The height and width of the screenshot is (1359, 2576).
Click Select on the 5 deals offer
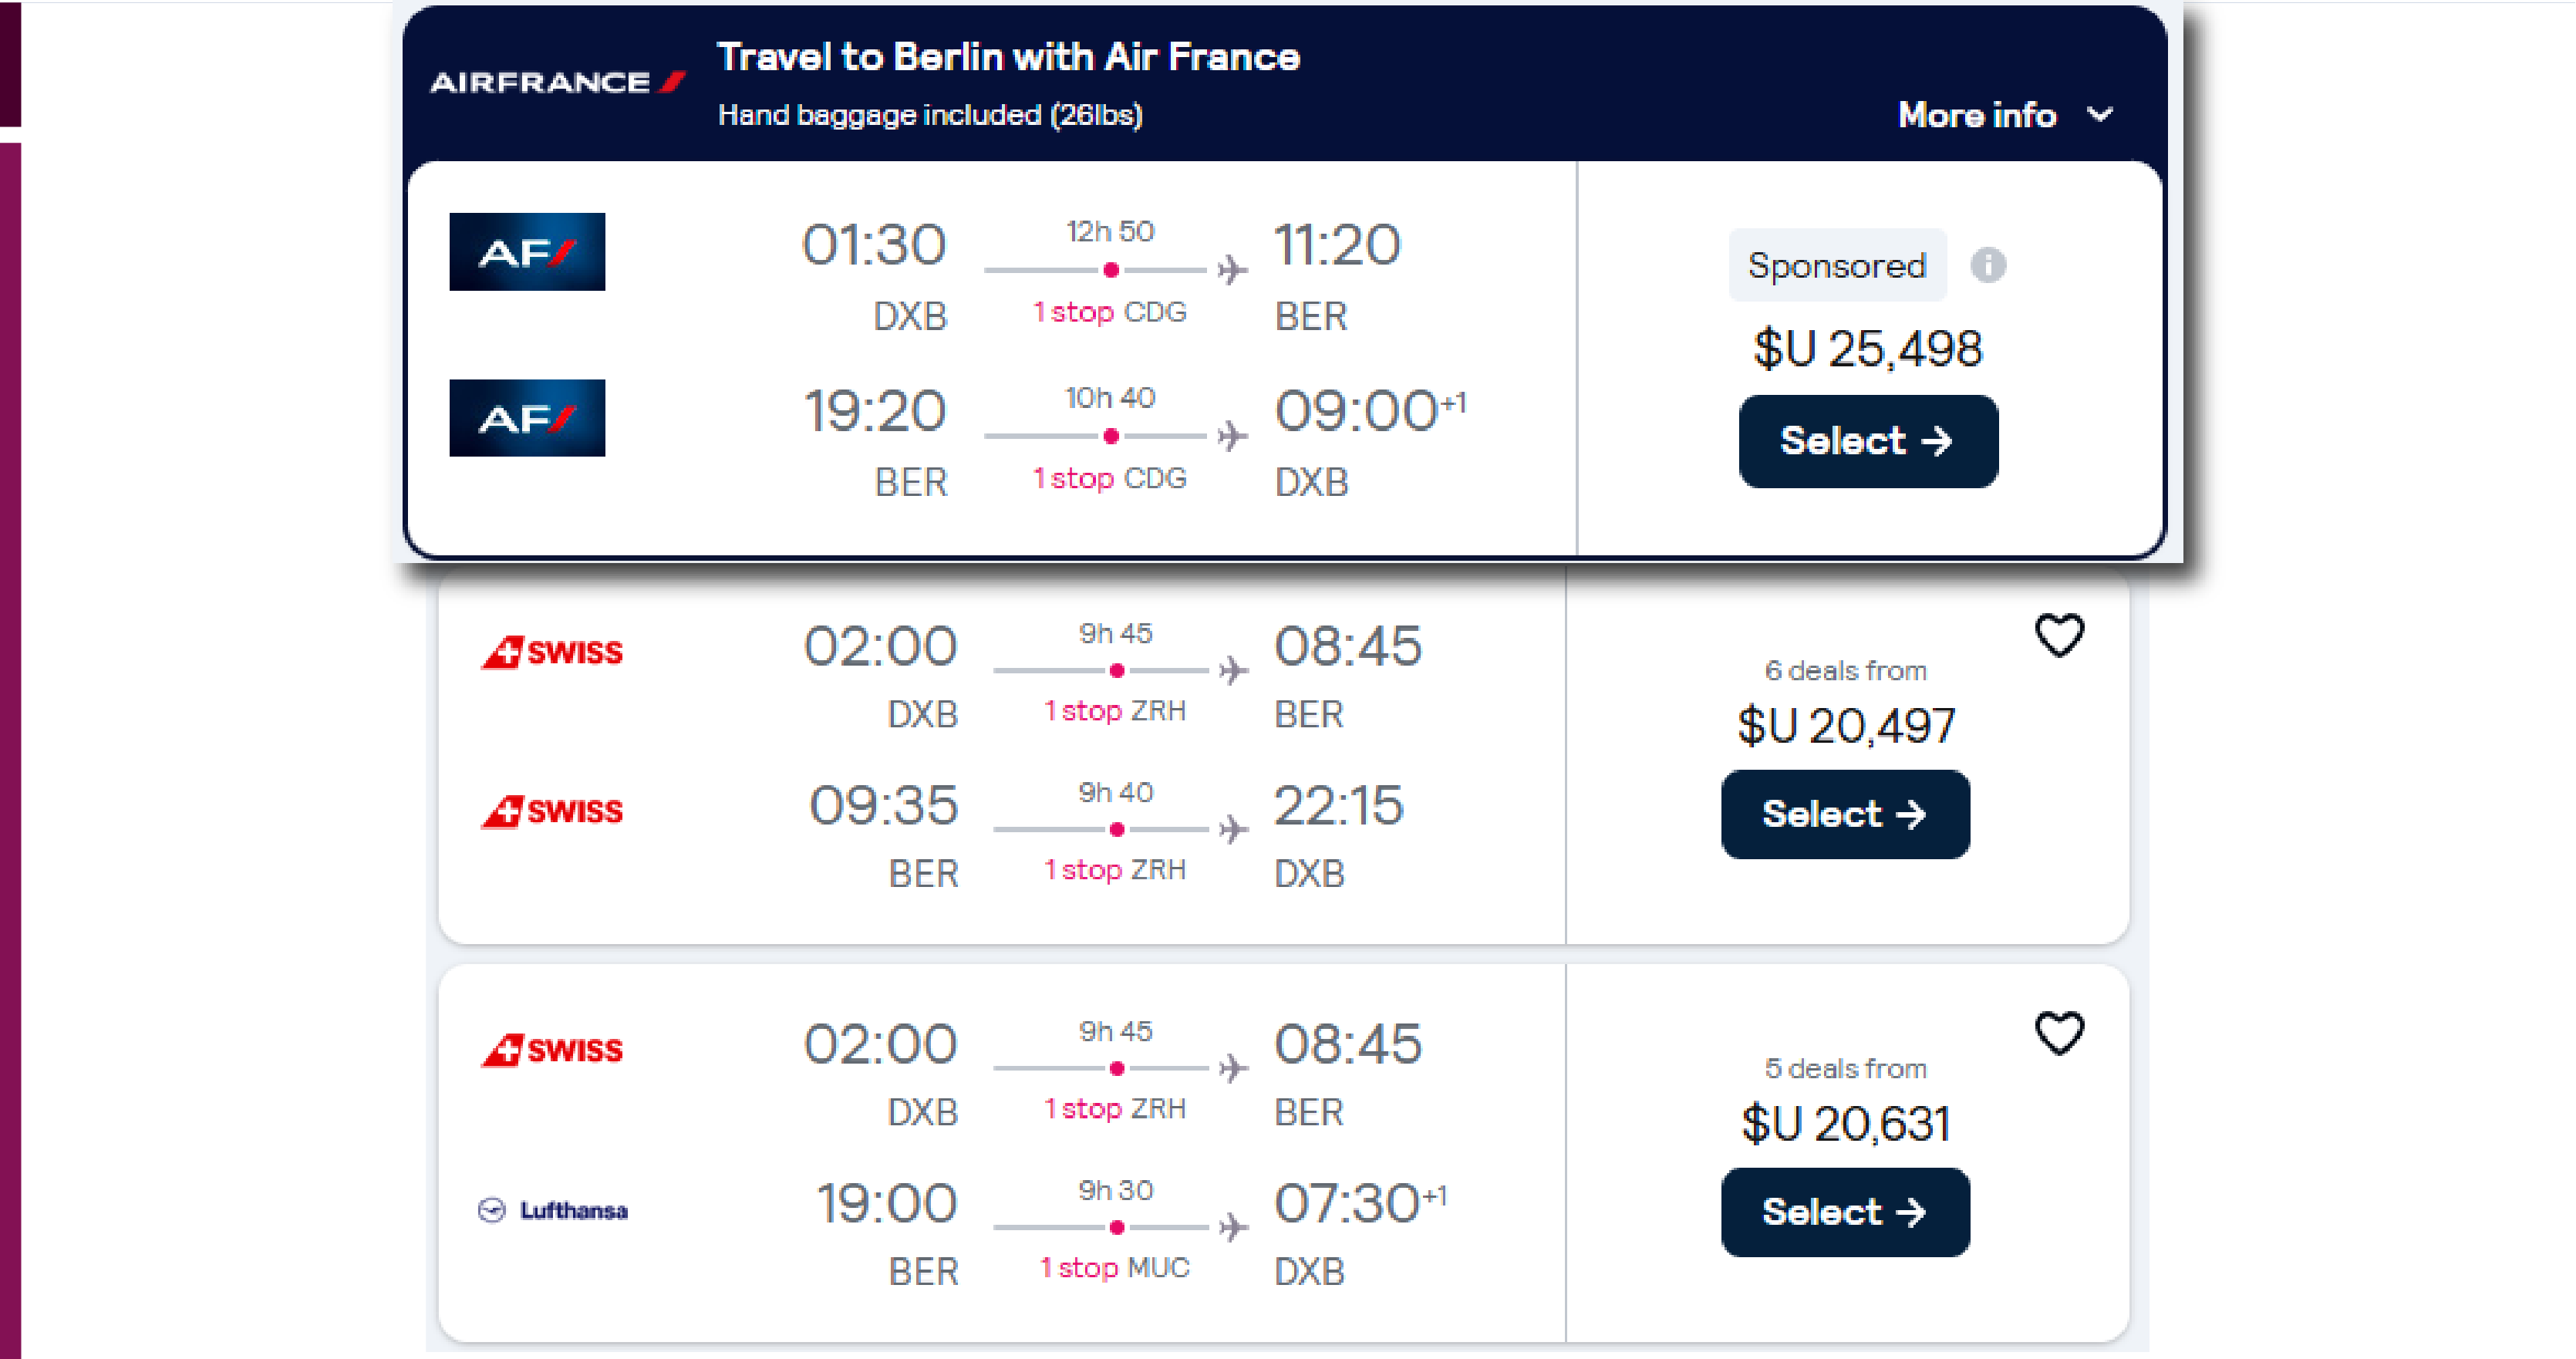[1845, 1212]
